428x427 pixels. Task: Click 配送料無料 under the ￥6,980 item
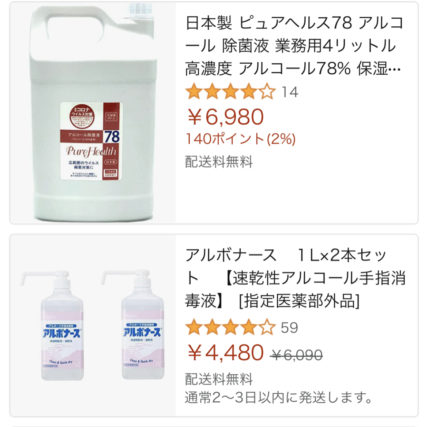click(219, 162)
